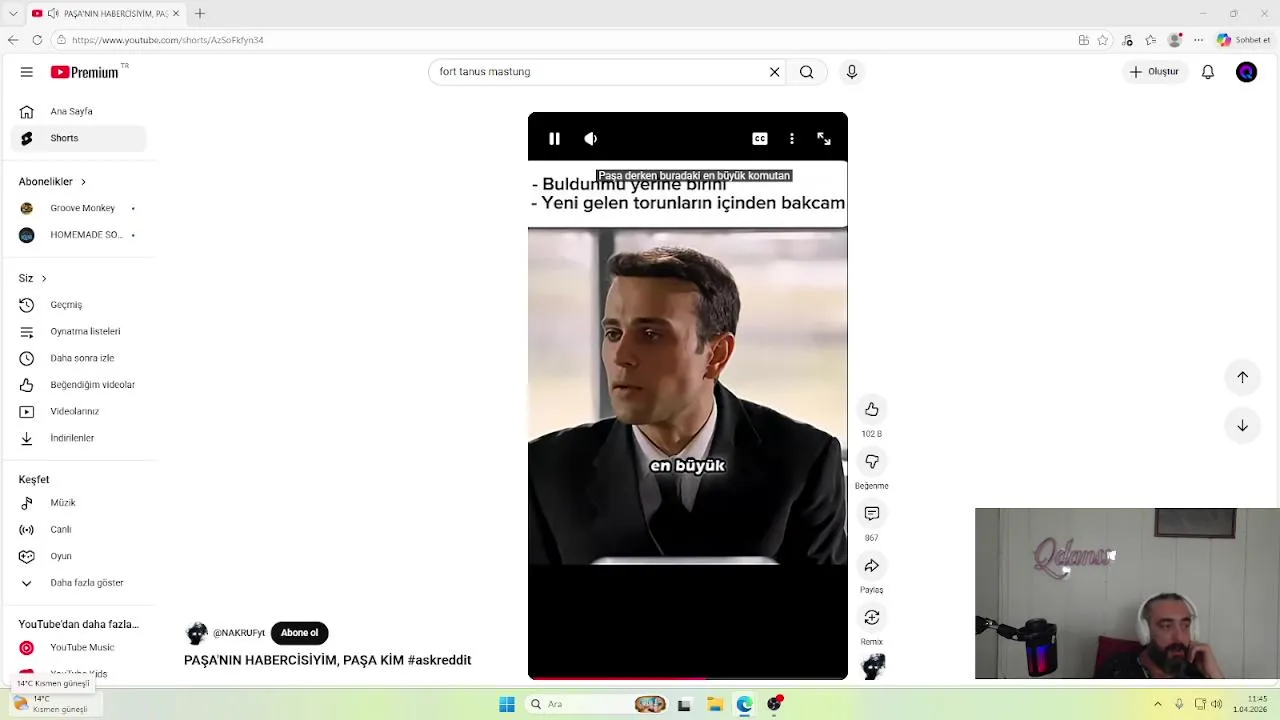Like the short with 102 B likes
Screen dimensions: 1280x720
(x=872, y=409)
